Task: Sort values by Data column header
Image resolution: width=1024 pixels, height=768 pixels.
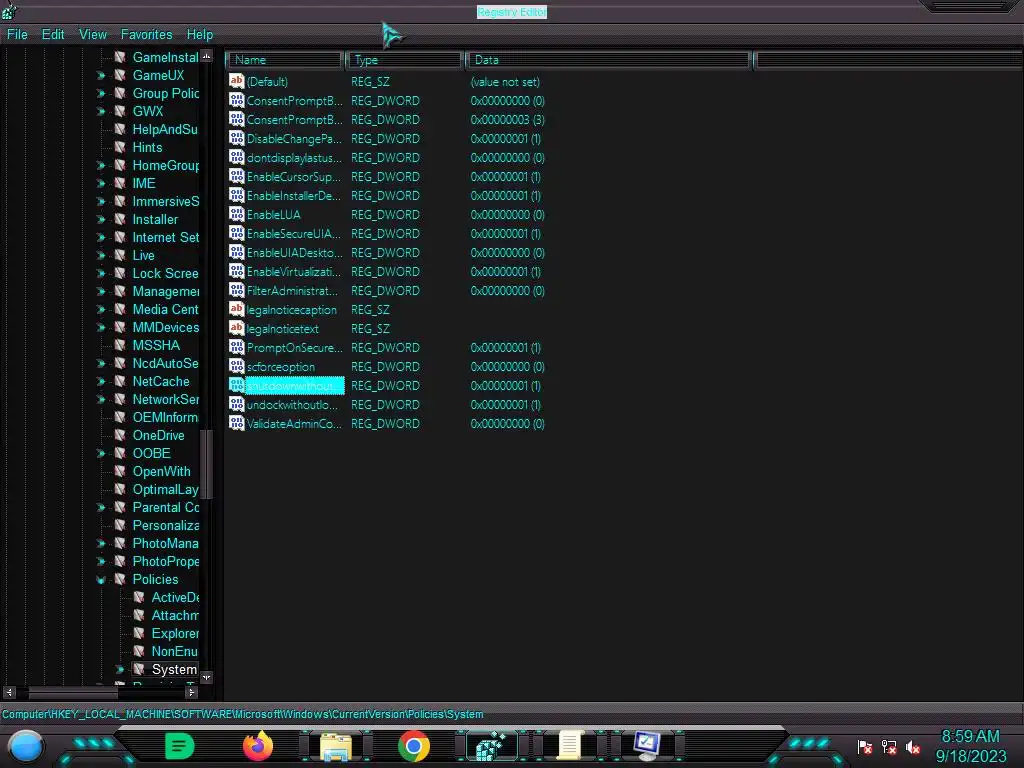Action: [609, 60]
